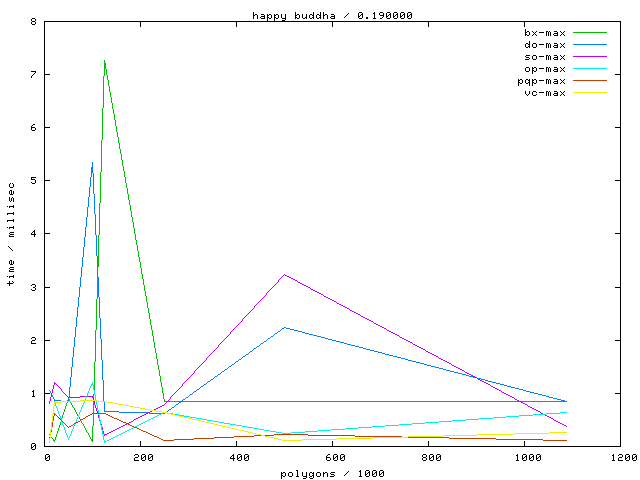Click the yellow vc-max legend line sample
The width and height of the screenshot is (640, 480).
[590, 93]
